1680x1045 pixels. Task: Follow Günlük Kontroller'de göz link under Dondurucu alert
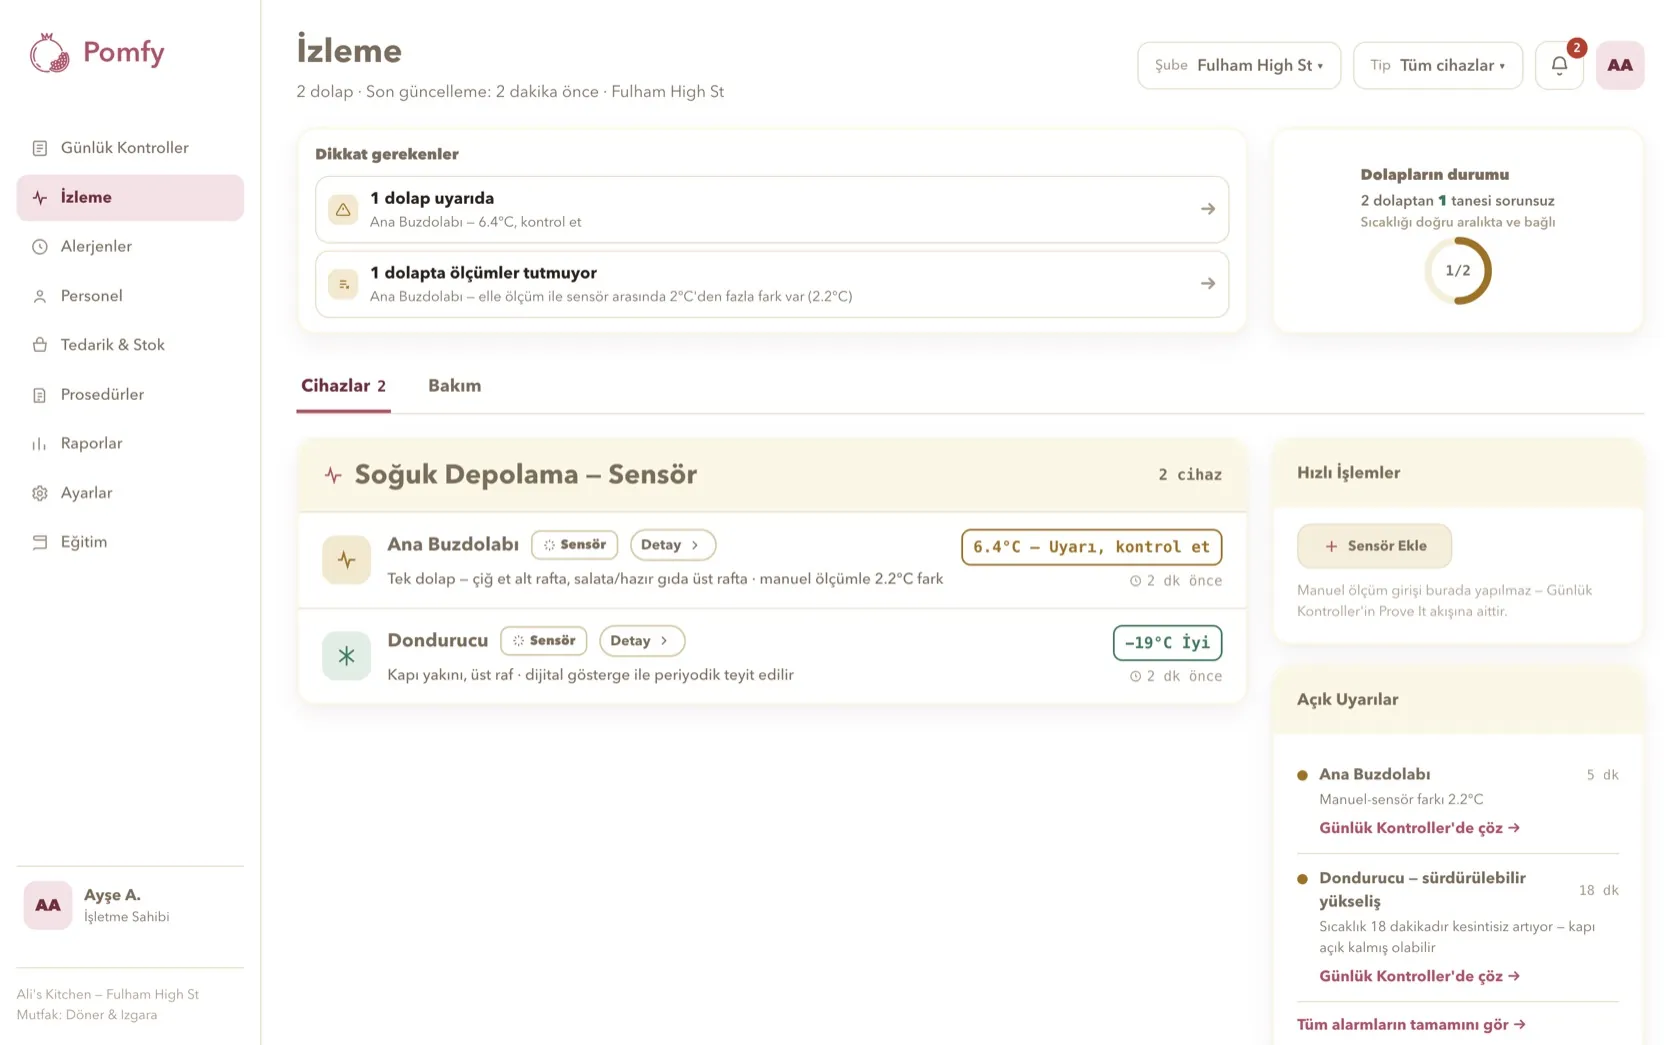[x=1419, y=976]
